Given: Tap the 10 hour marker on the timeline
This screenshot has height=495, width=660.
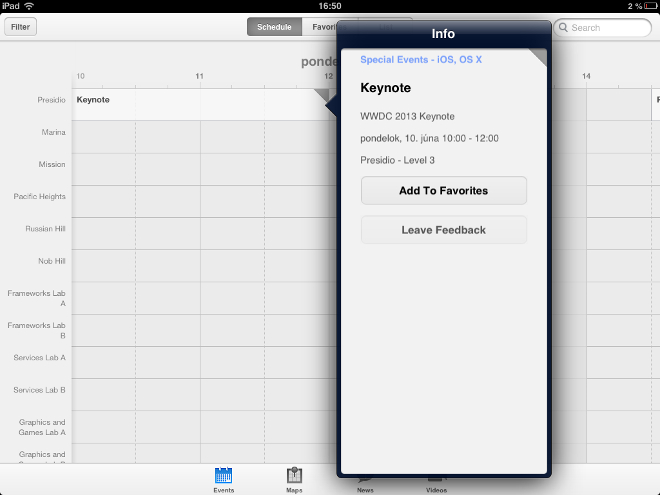Looking at the screenshot, I should (80, 76).
